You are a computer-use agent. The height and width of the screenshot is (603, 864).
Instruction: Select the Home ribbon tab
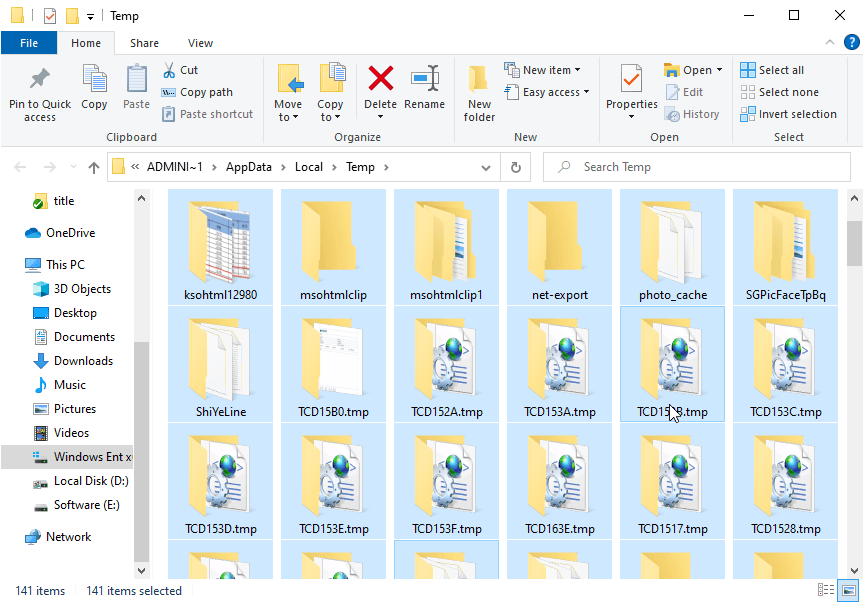pyautogui.click(x=85, y=43)
